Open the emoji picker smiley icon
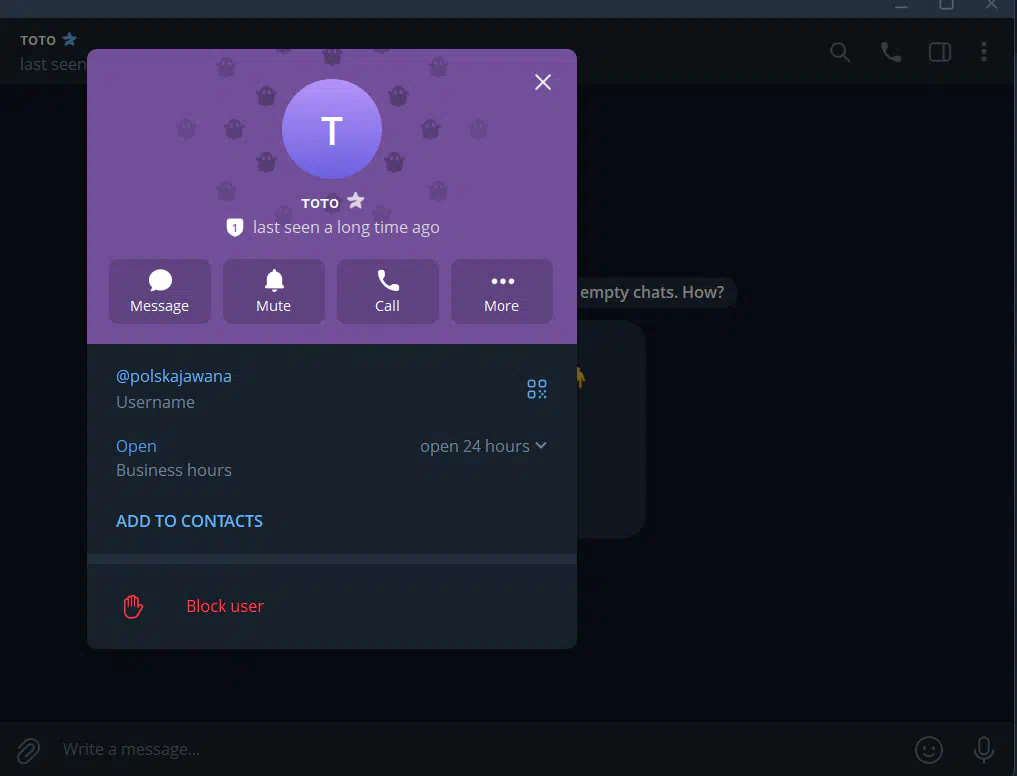1017x776 pixels. (929, 749)
